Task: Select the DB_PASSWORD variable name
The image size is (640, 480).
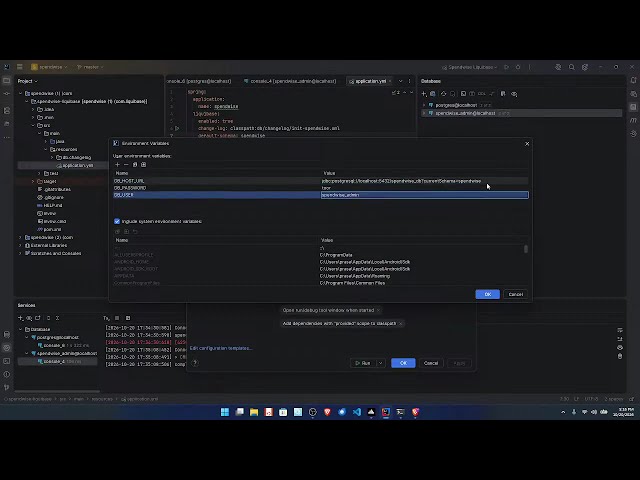Action: tap(130, 188)
